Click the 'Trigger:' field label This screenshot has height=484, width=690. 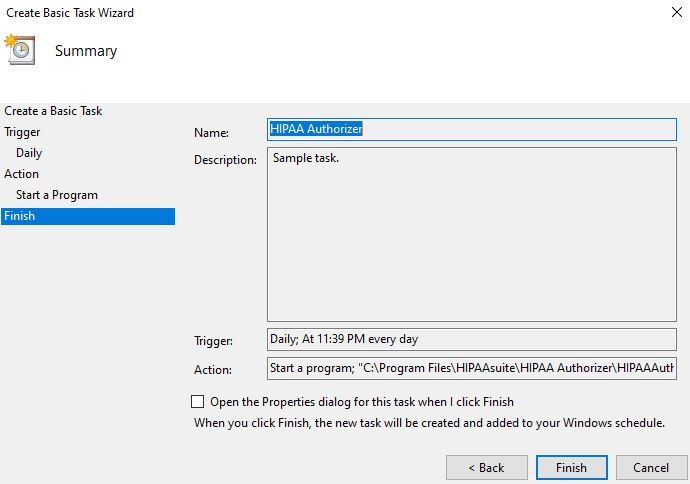coord(213,341)
